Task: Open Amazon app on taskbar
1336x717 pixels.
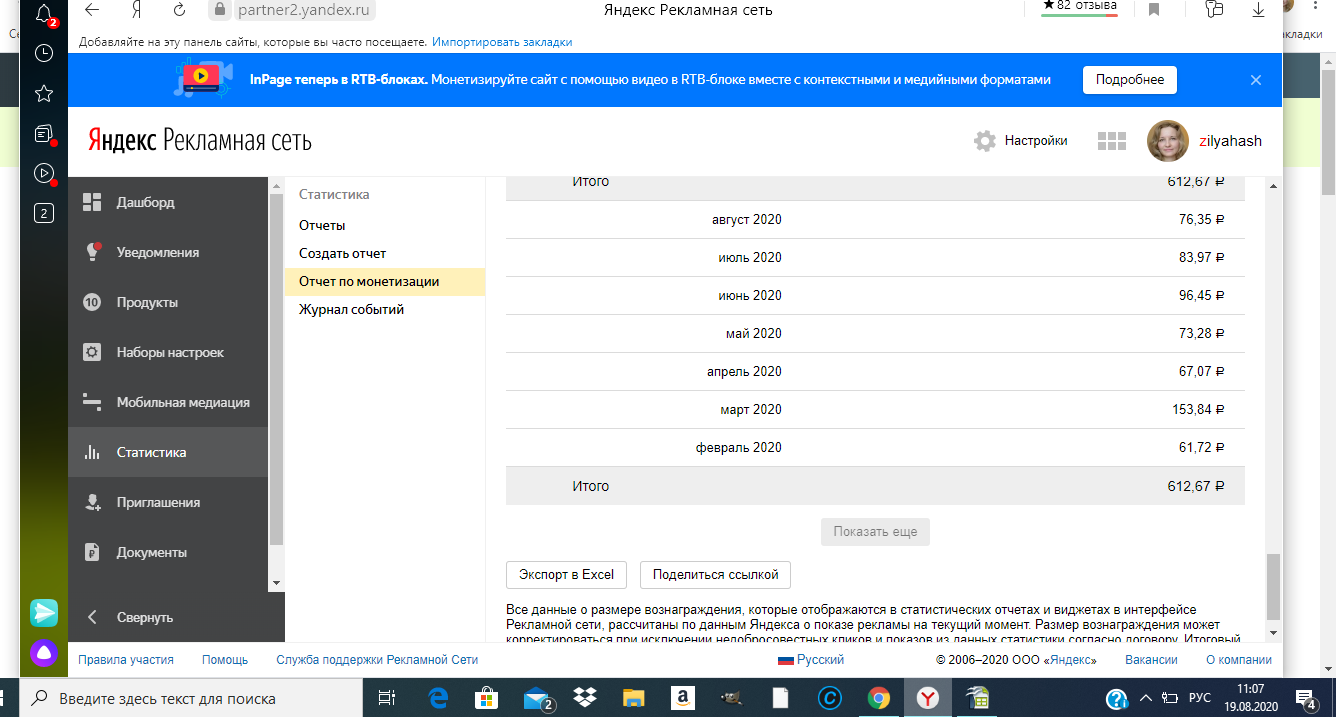Action: (x=683, y=698)
